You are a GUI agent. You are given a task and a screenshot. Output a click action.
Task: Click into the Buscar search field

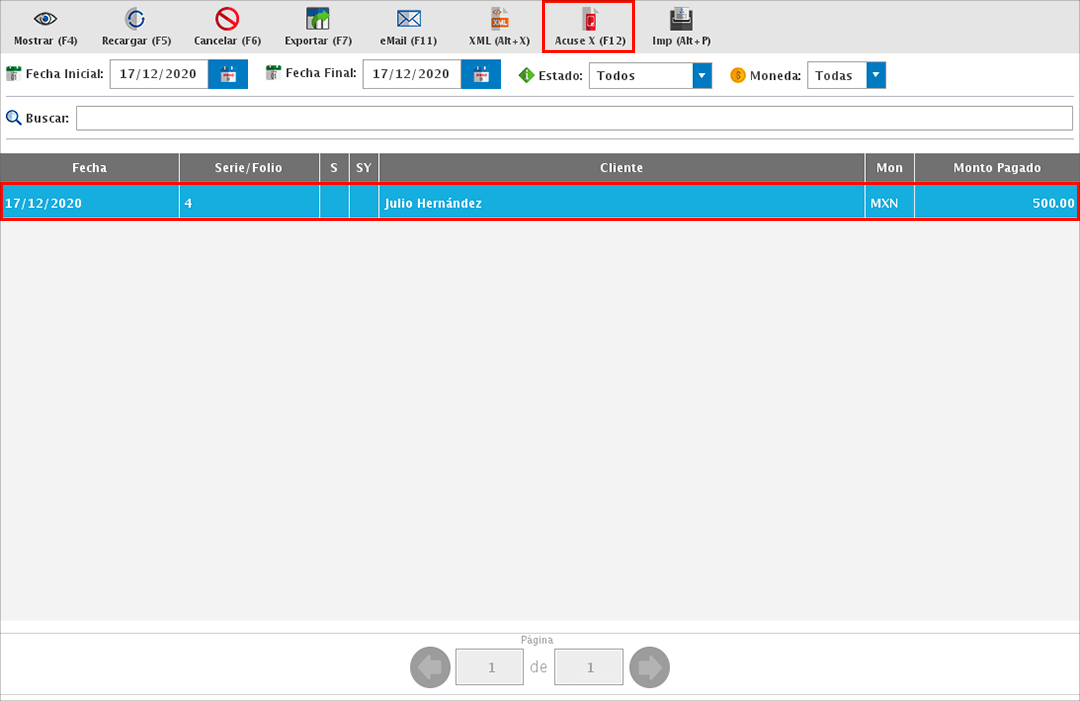[x=573, y=118]
